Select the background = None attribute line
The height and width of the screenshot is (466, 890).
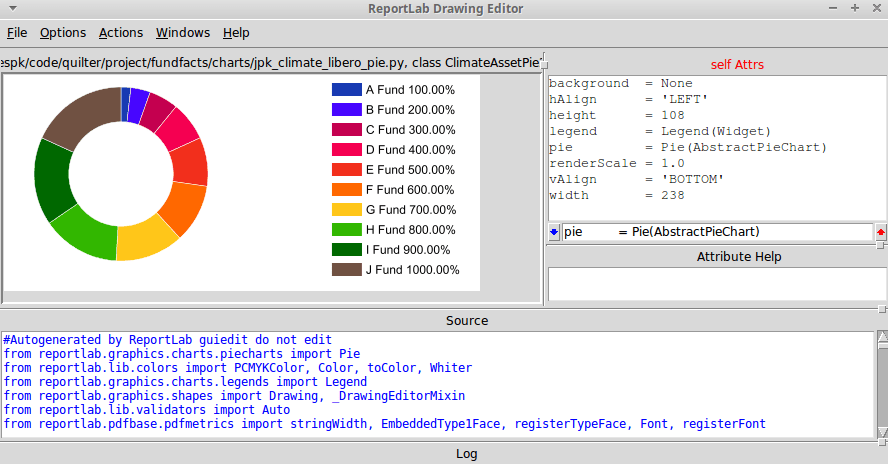pos(620,83)
